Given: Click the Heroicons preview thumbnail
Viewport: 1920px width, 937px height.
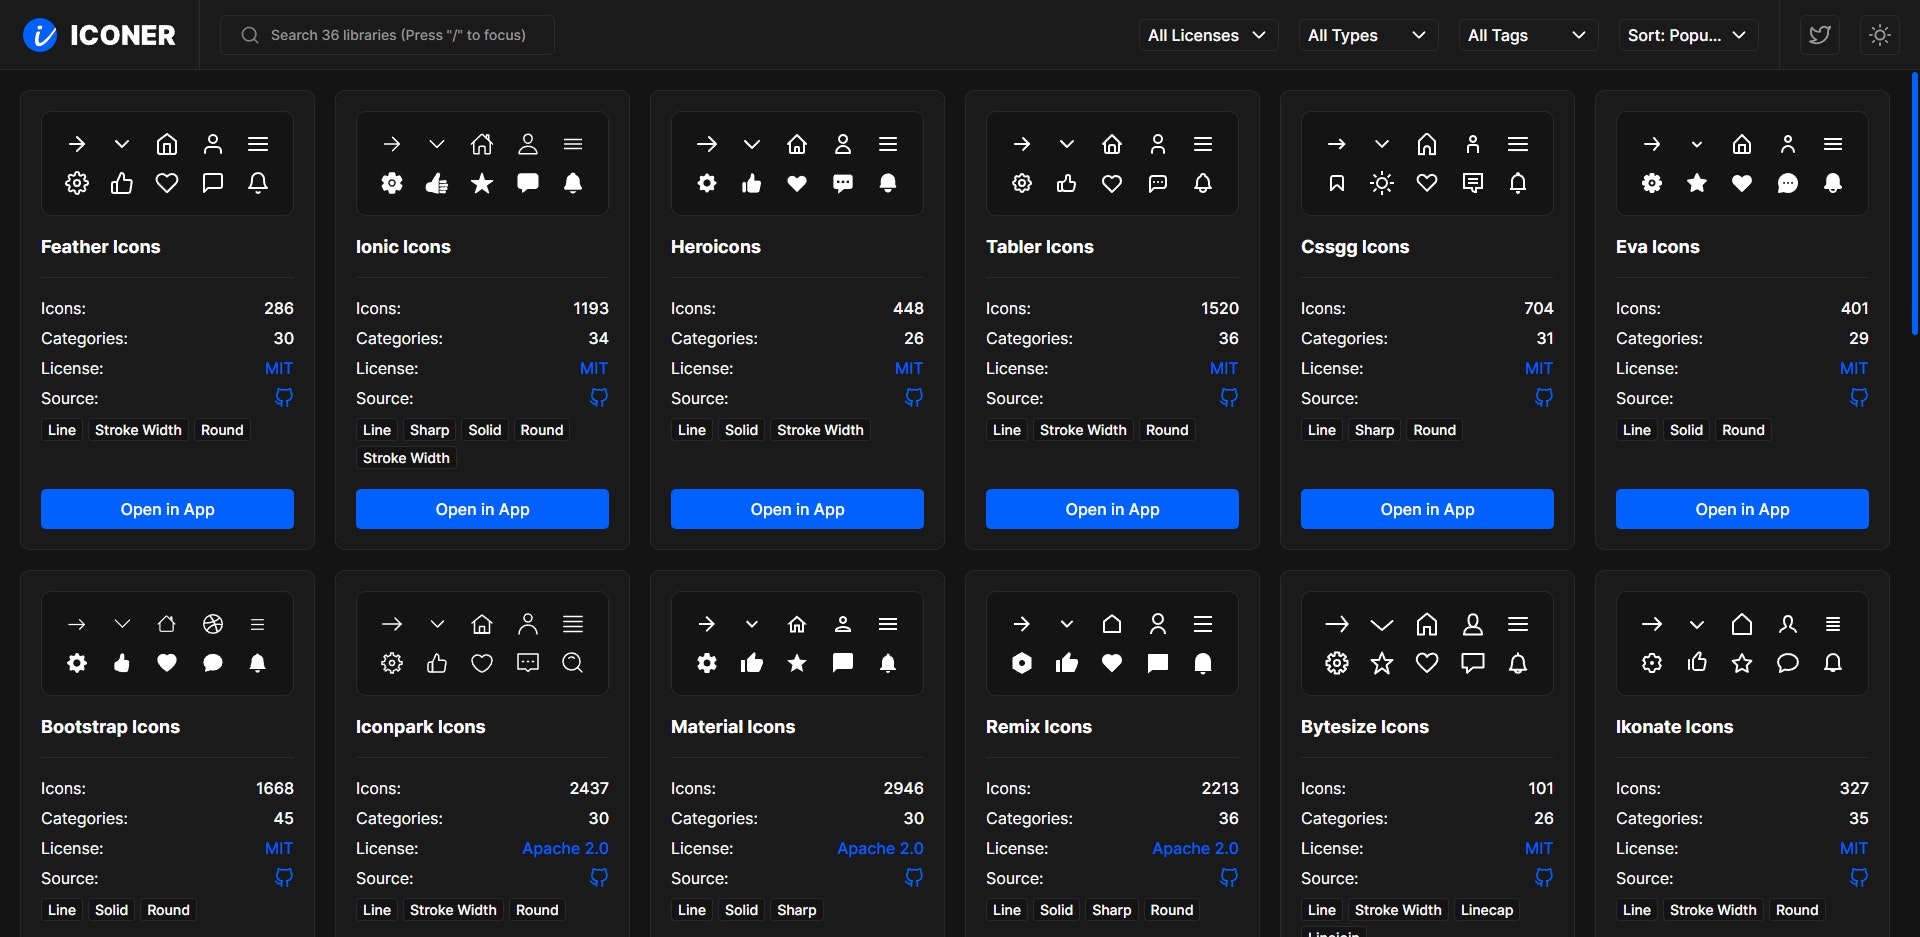Looking at the screenshot, I should (x=797, y=163).
